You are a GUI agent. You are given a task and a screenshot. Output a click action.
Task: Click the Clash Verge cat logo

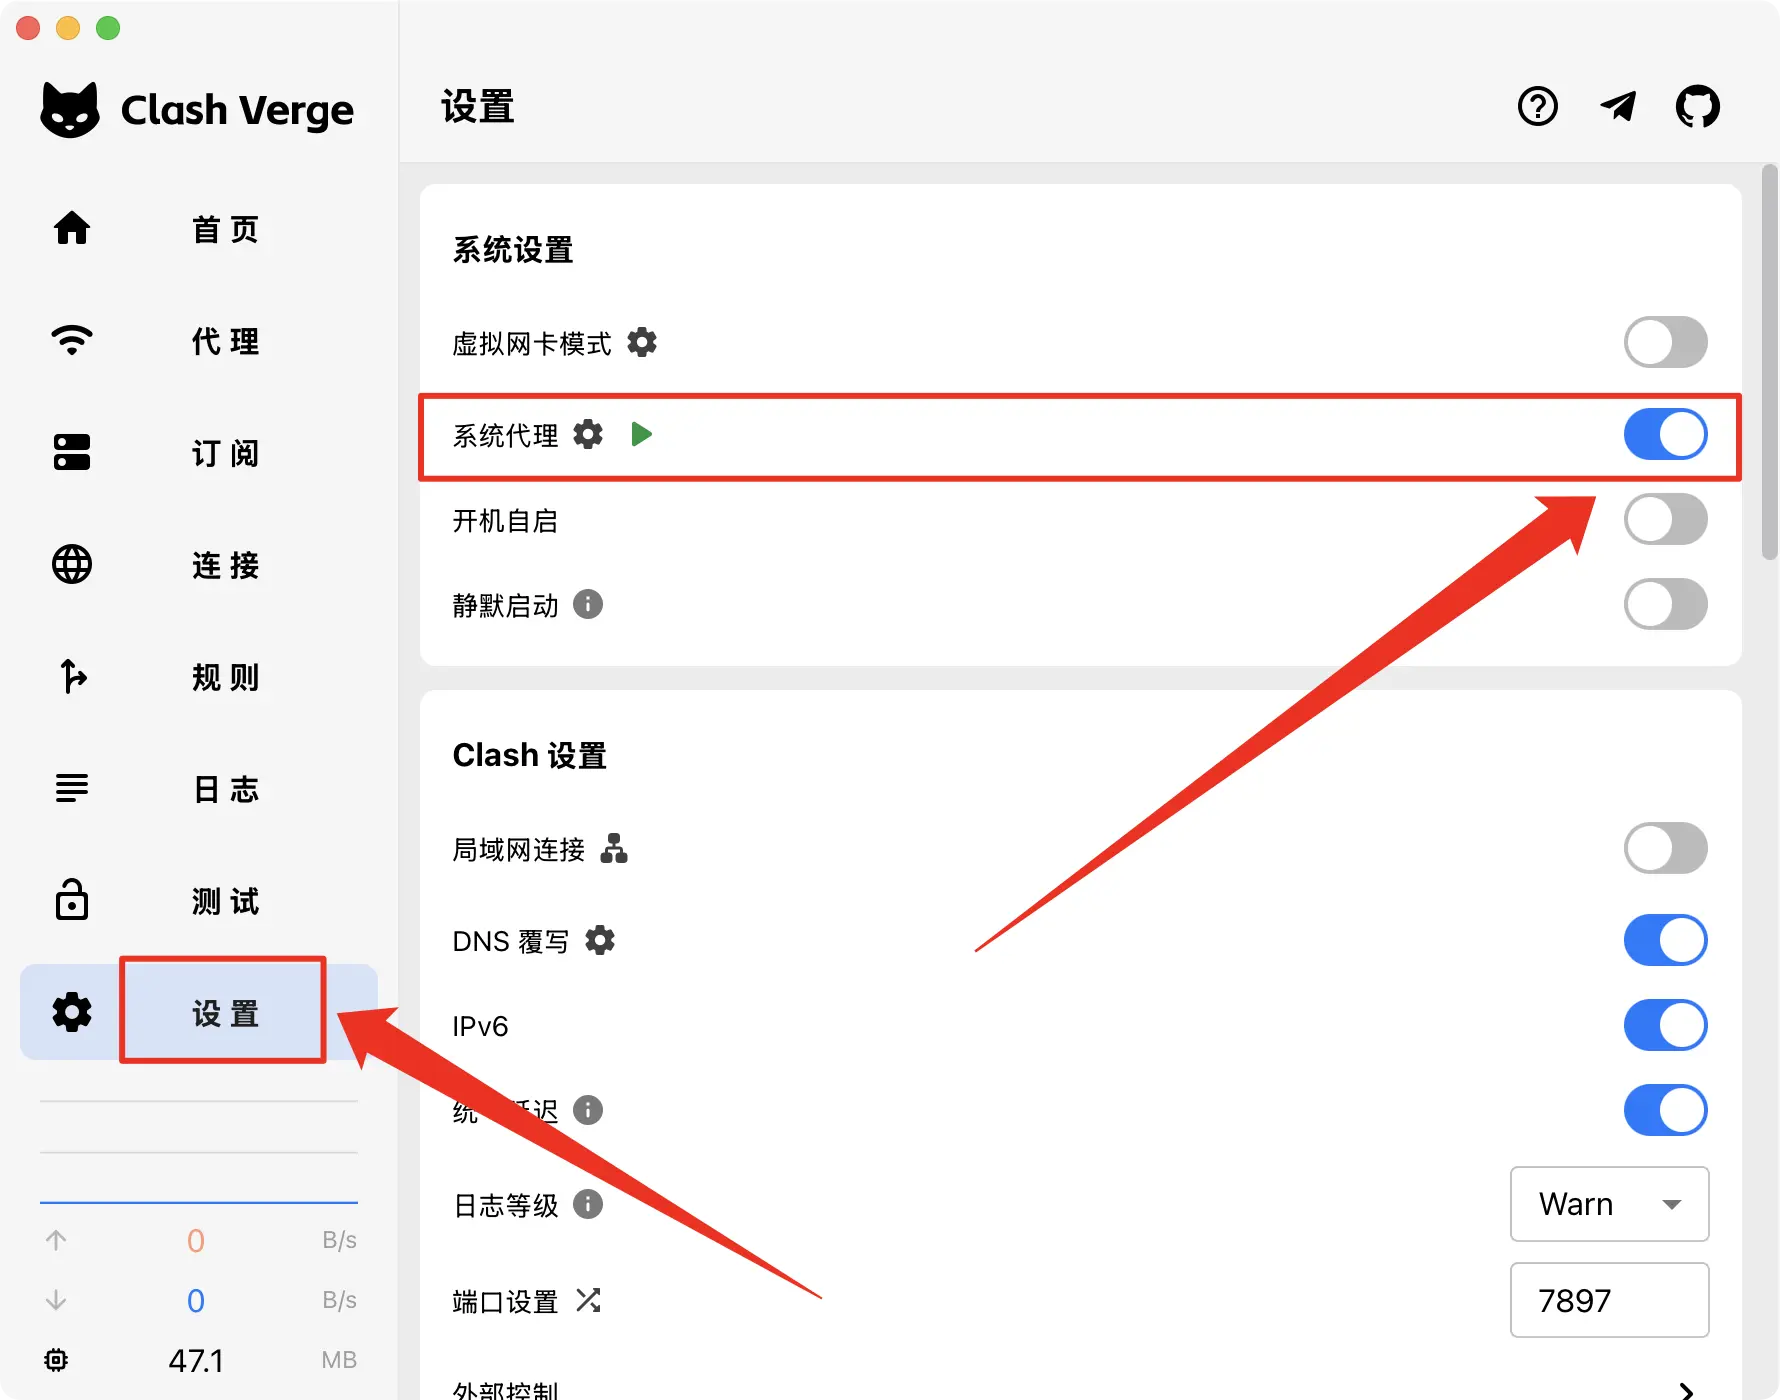(70, 109)
